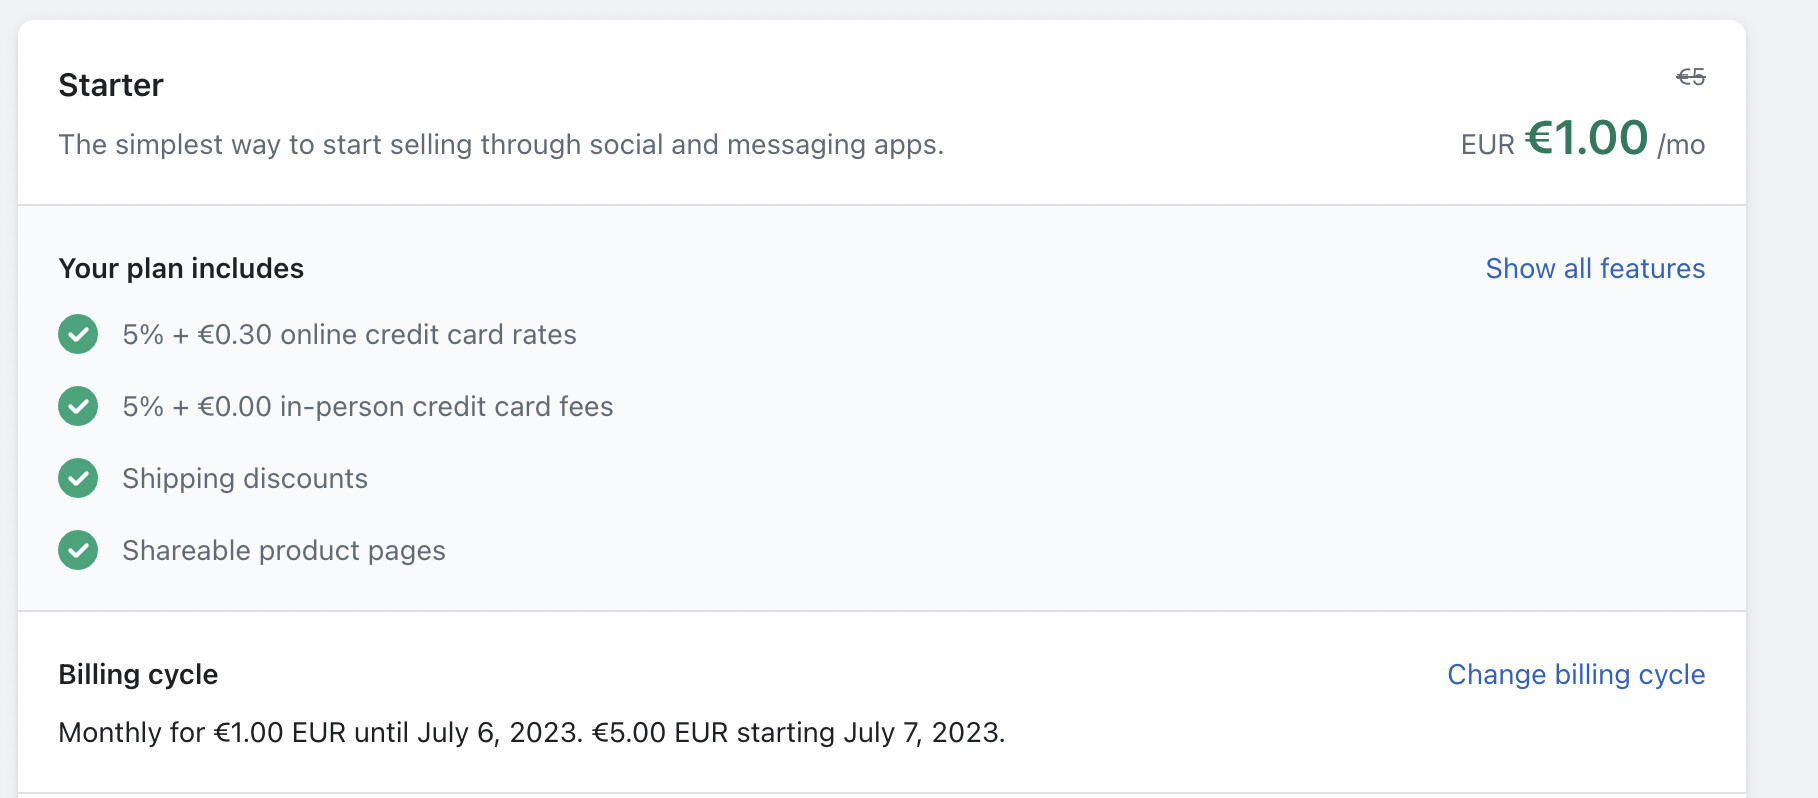The width and height of the screenshot is (1818, 798).
Task: Click the /mo label after the price
Action: pos(1680,145)
